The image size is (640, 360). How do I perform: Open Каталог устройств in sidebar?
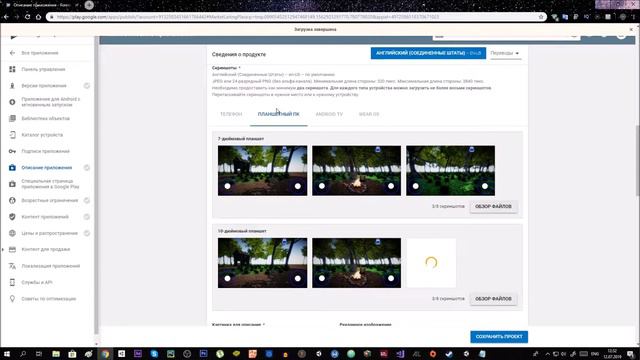(42, 135)
